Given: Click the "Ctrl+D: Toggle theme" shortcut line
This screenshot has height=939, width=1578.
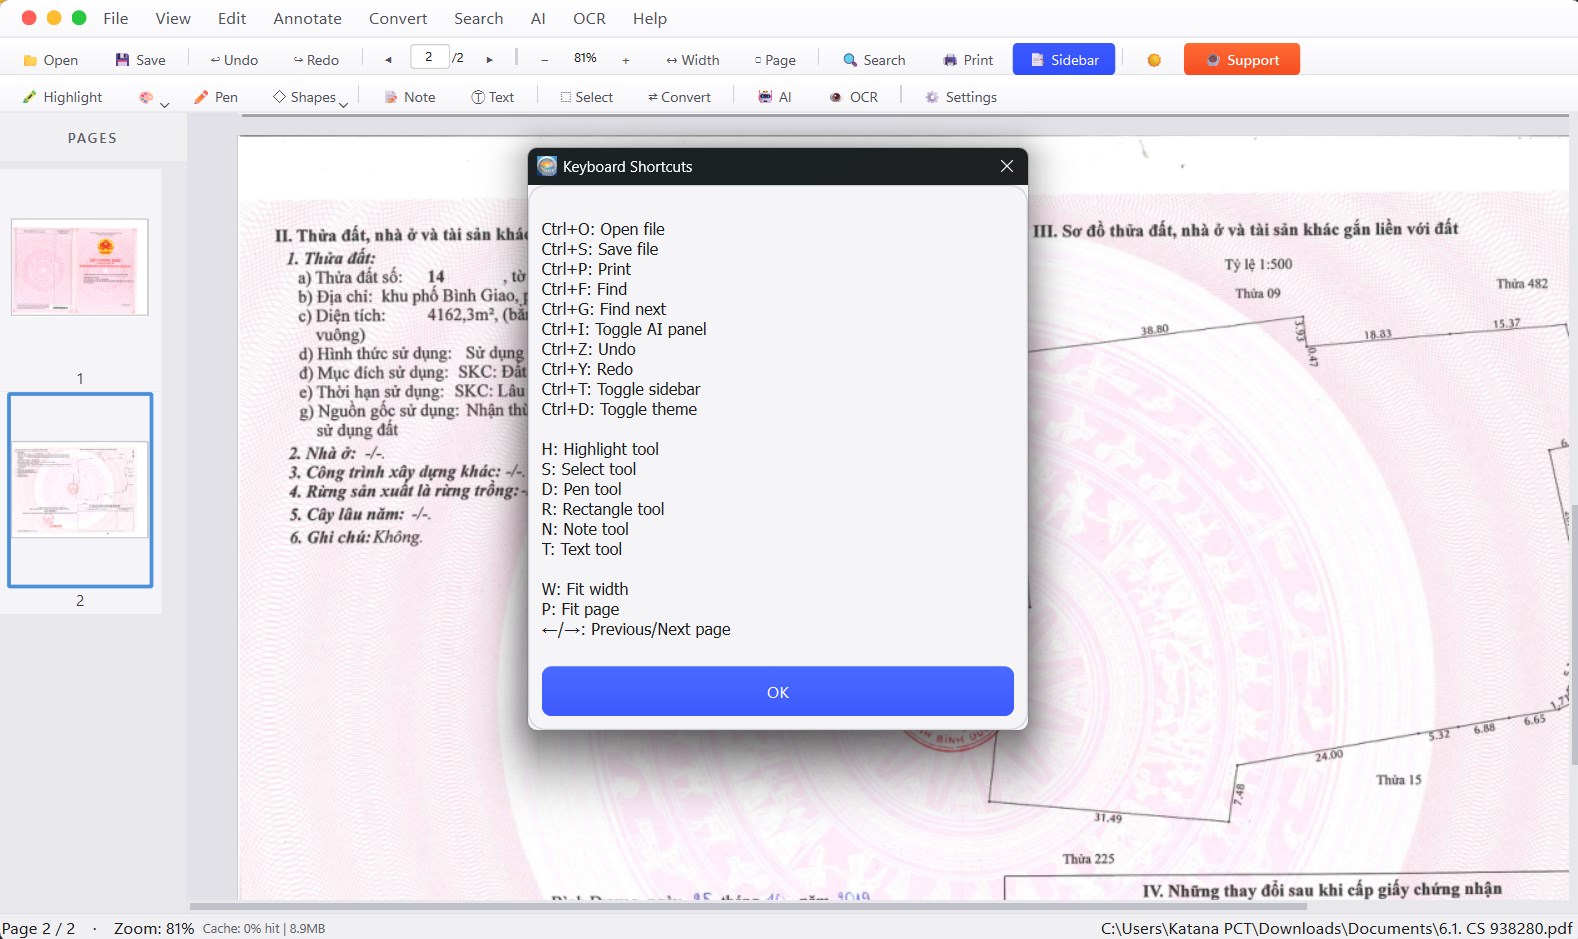Looking at the screenshot, I should pos(619,409).
